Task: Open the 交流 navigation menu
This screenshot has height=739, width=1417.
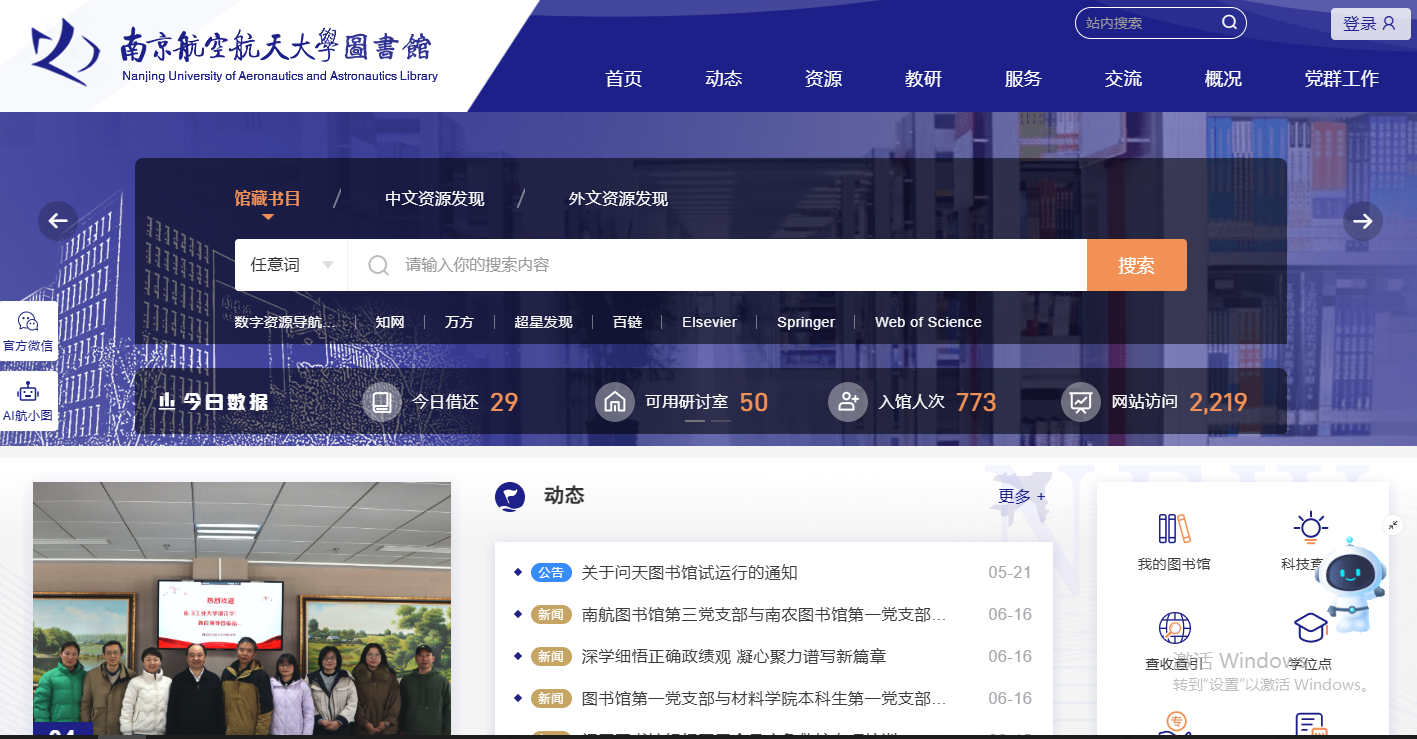Action: (1123, 79)
